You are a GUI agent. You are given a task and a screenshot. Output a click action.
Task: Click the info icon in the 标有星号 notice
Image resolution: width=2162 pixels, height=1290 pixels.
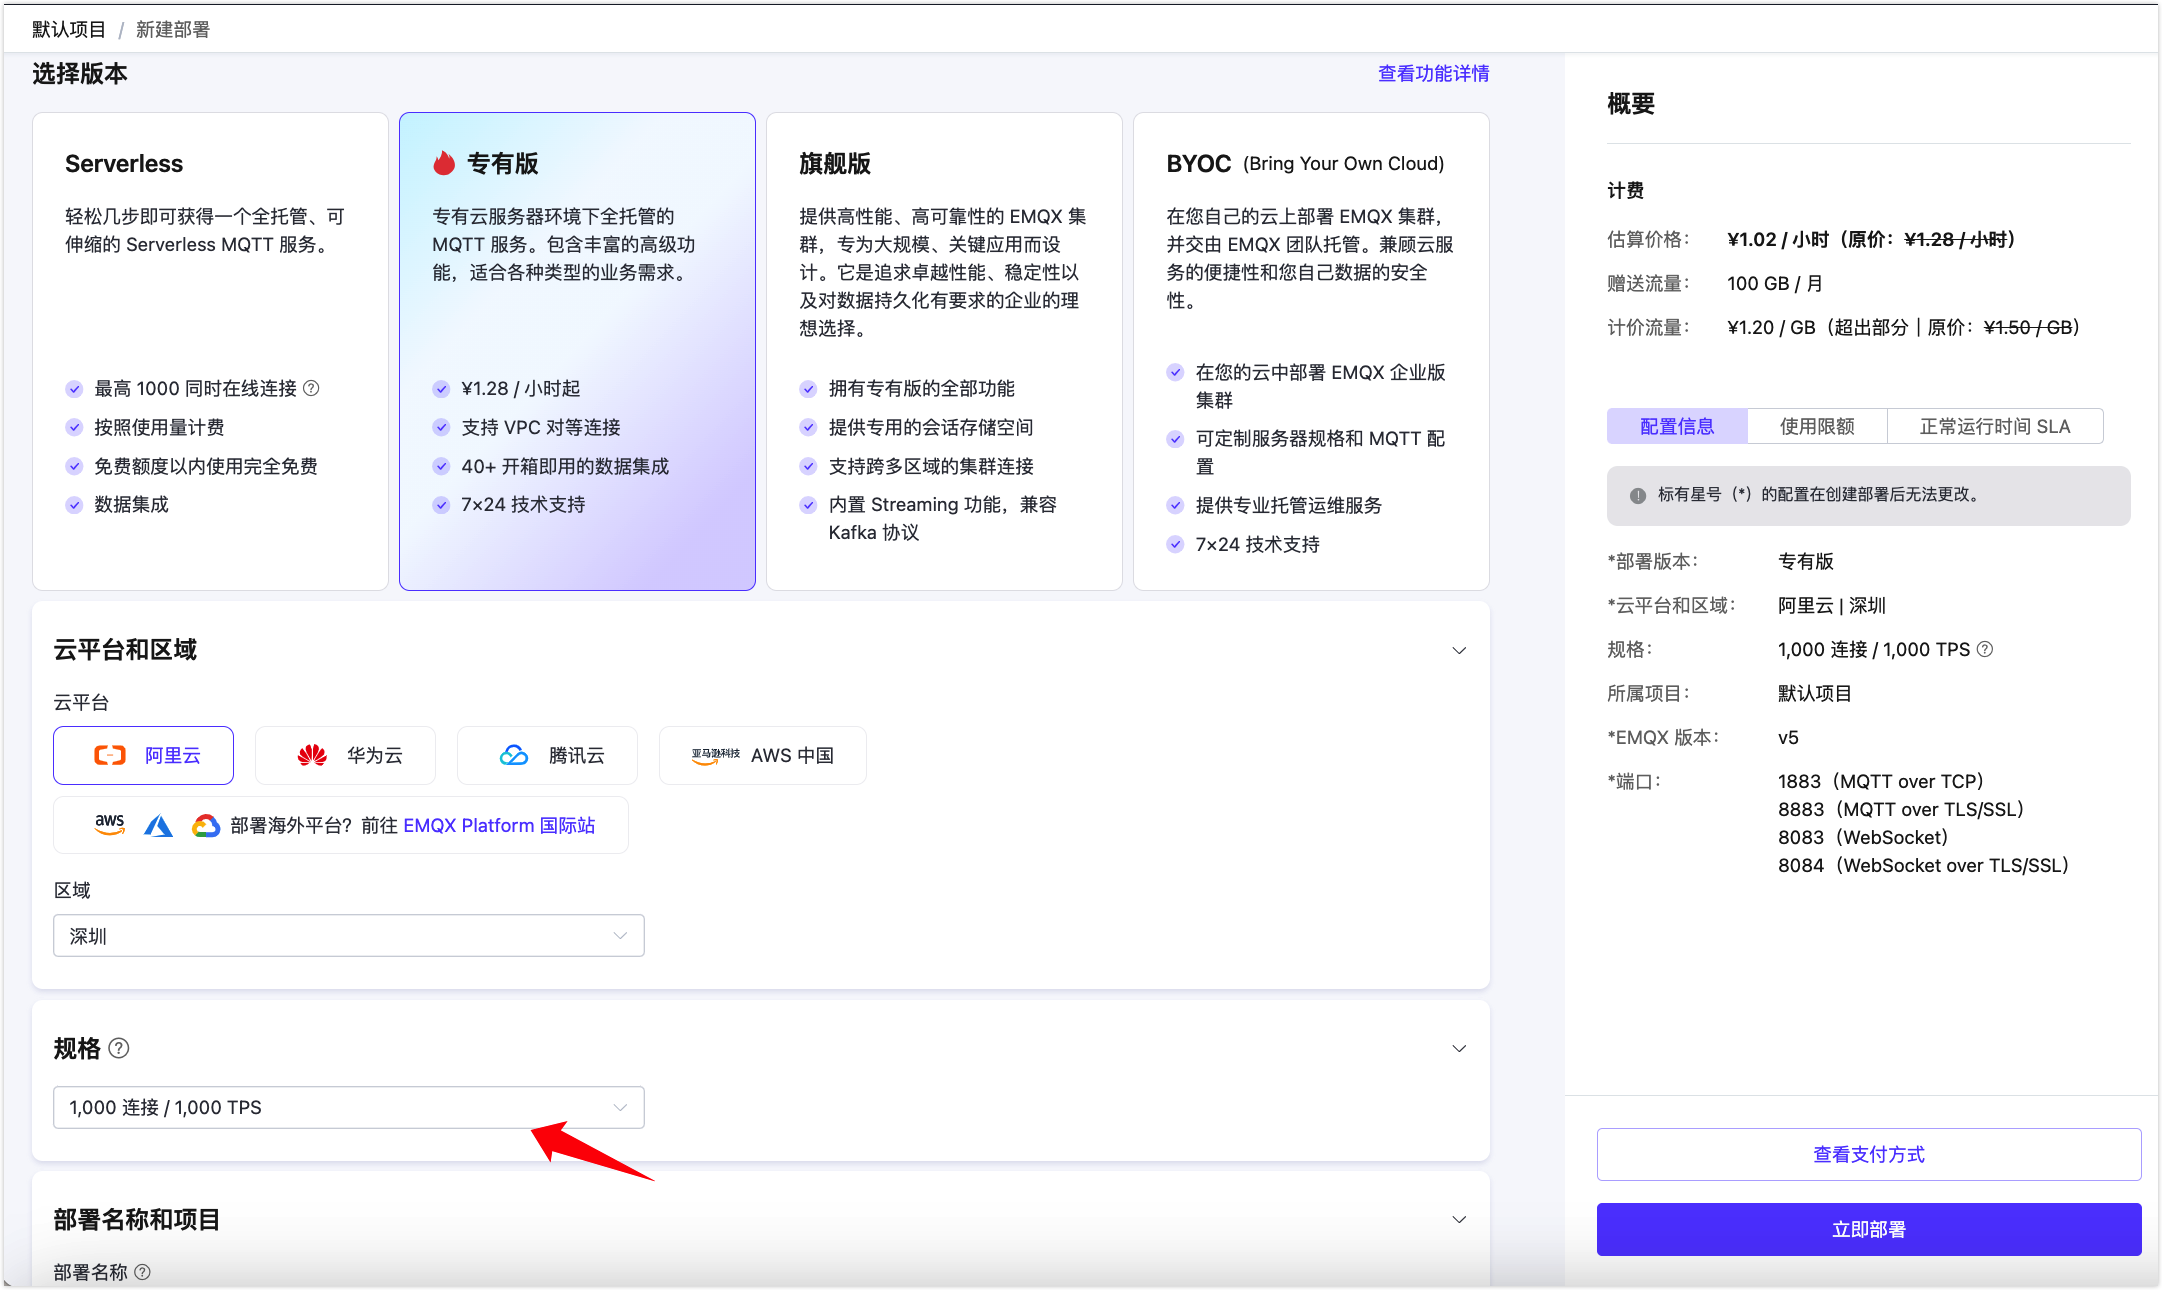1637,495
